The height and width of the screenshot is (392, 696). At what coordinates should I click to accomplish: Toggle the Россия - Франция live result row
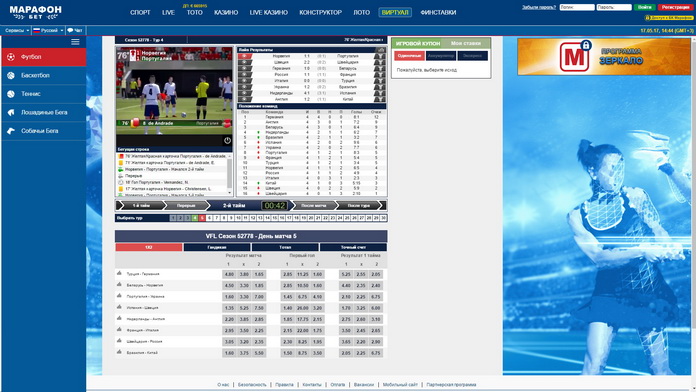[244, 75]
